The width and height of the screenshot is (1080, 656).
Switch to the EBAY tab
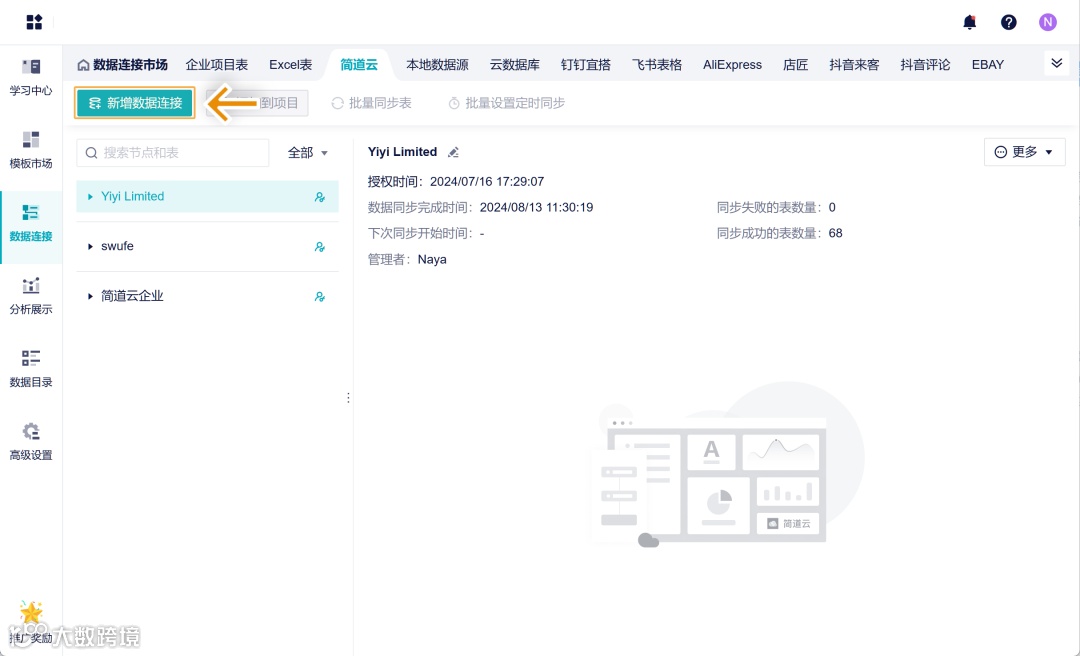pyautogui.click(x=987, y=63)
